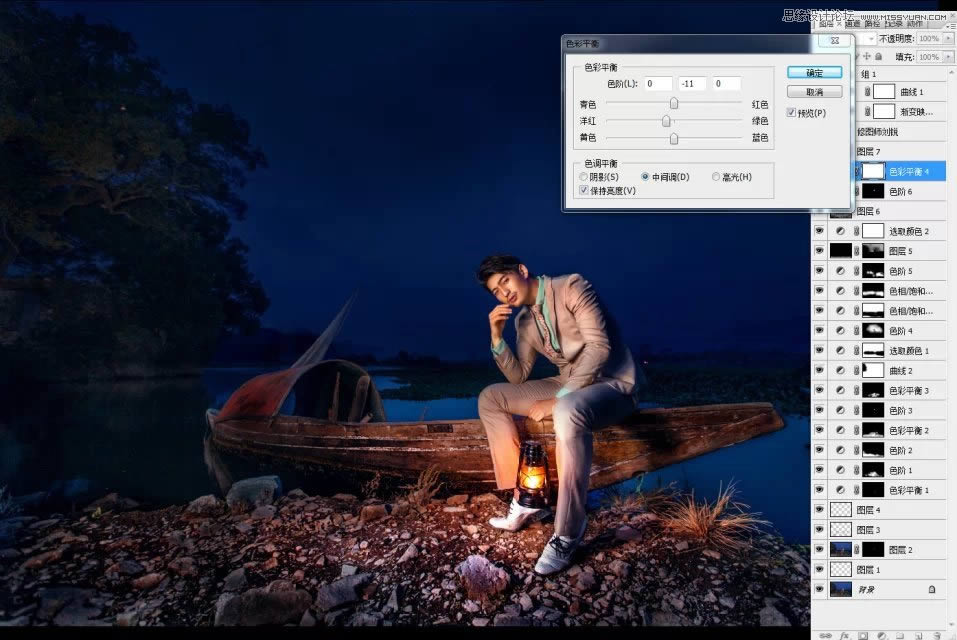Hide the 背景 layer with its eye
This screenshot has height=640, width=957.
pos(819,589)
